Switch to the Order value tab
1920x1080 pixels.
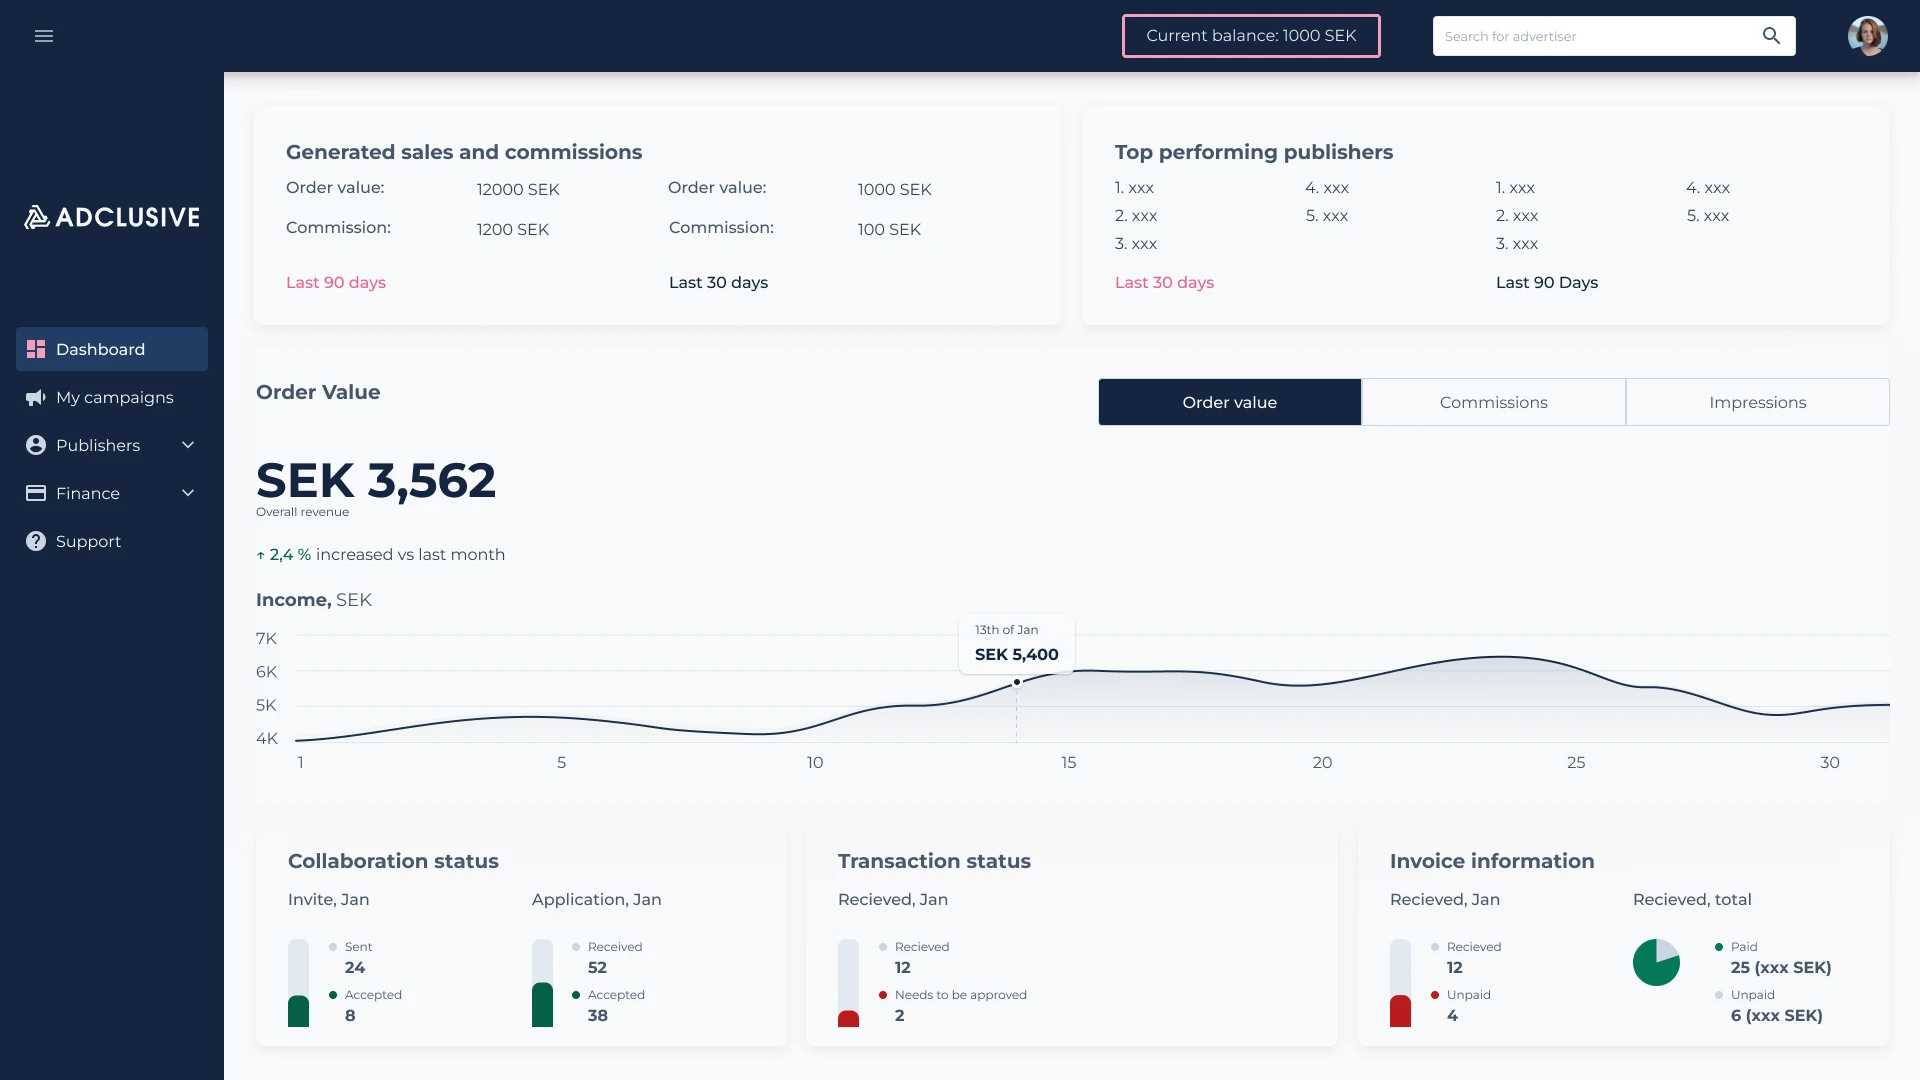click(x=1229, y=402)
